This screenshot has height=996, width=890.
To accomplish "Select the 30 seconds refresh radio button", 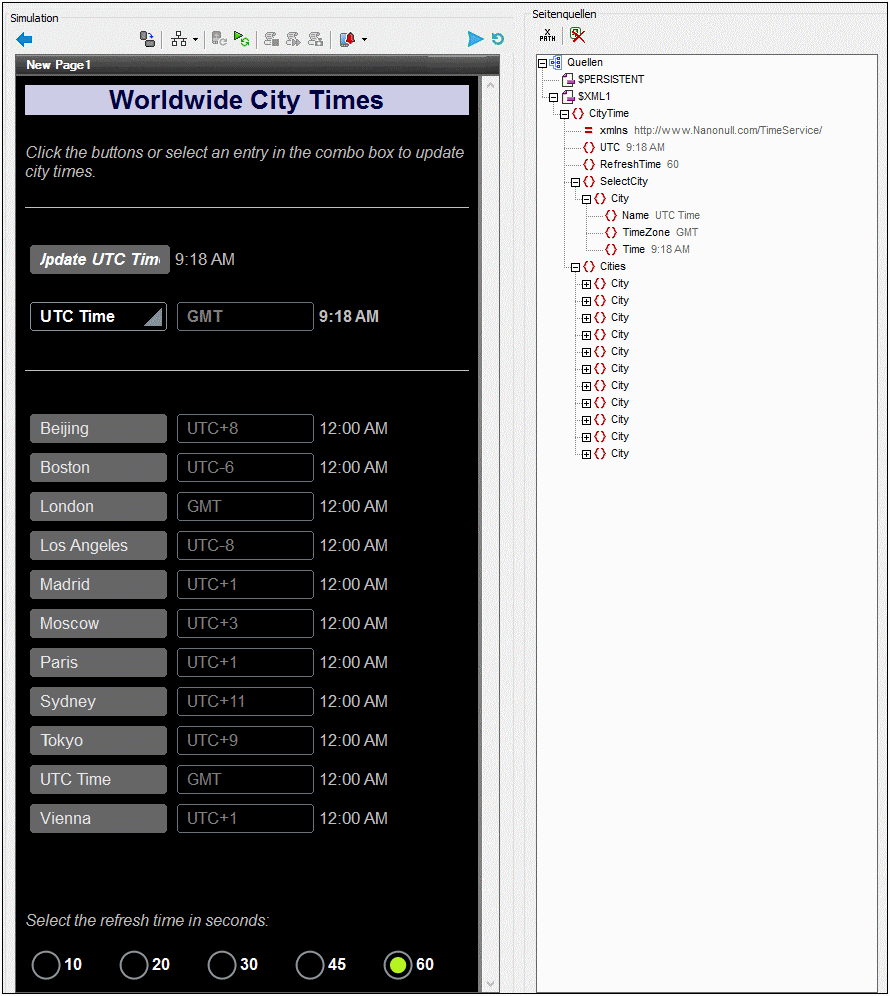I will point(222,965).
